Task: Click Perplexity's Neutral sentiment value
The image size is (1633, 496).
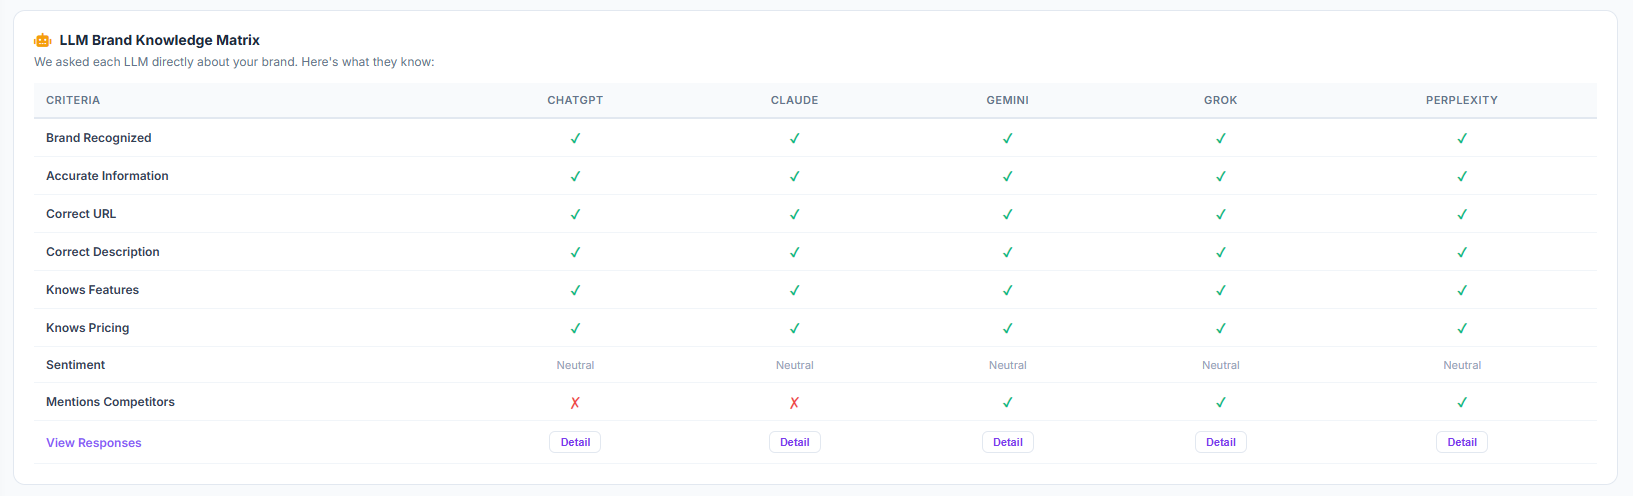Action: (x=1462, y=365)
